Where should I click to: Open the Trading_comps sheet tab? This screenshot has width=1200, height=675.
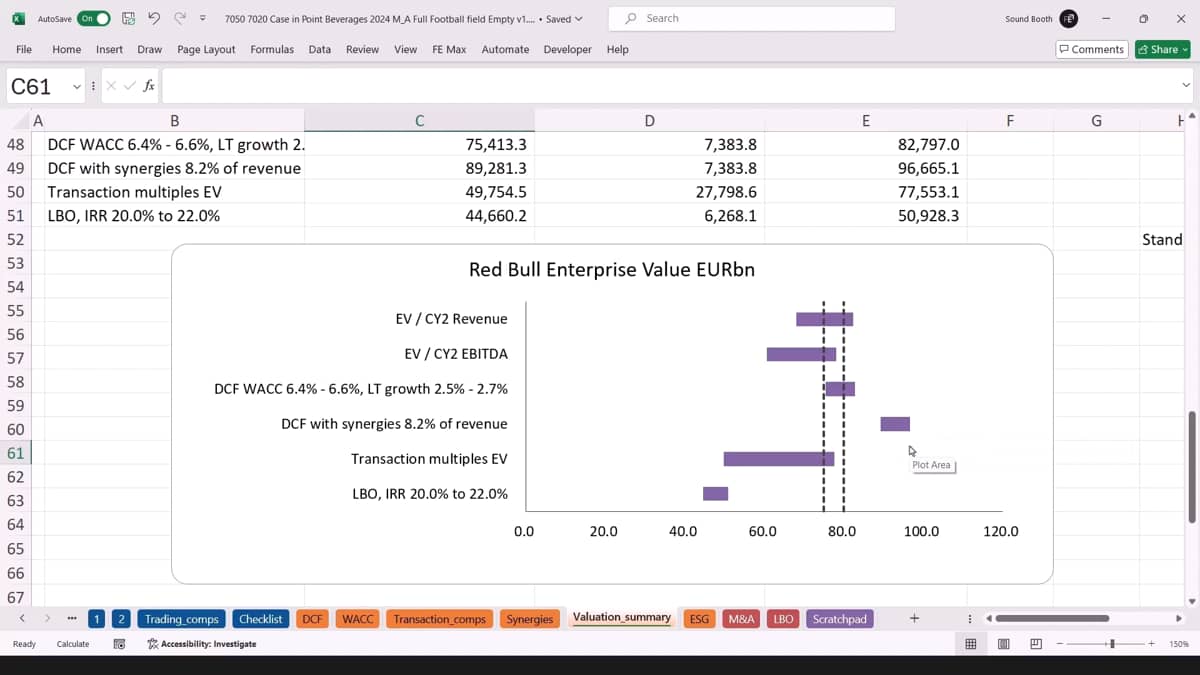181,619
